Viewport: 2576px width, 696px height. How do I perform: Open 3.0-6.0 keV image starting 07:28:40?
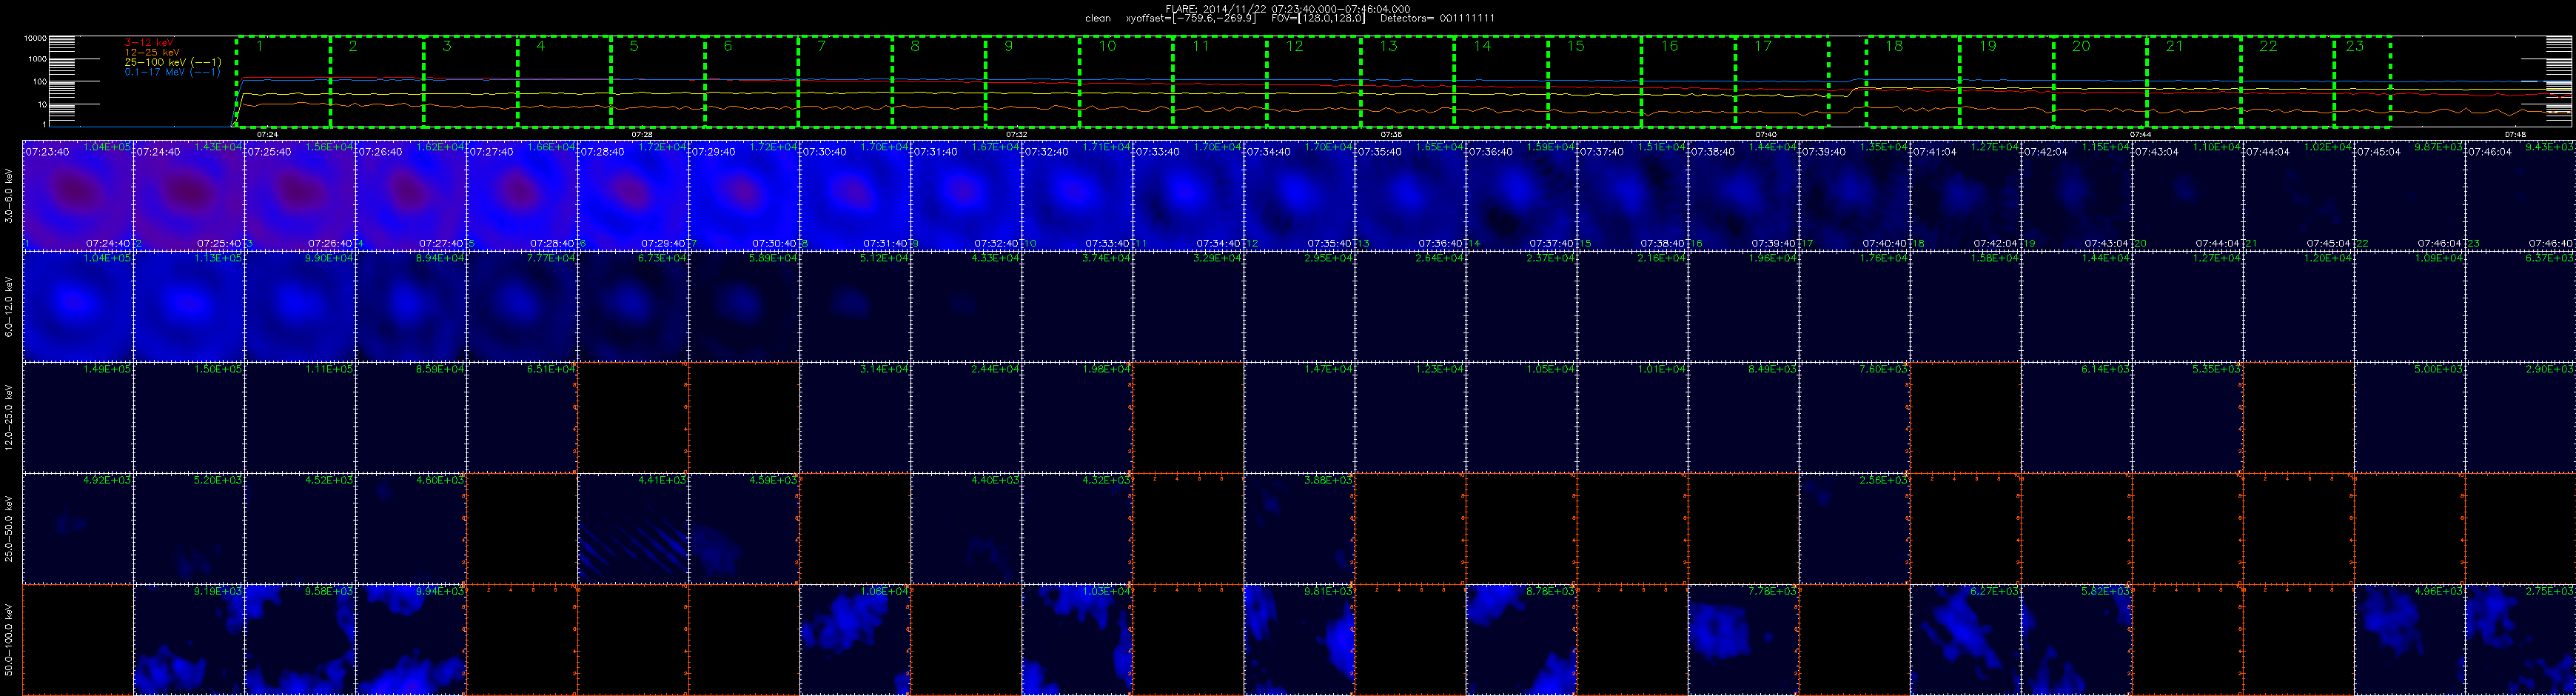click(633, 195)
